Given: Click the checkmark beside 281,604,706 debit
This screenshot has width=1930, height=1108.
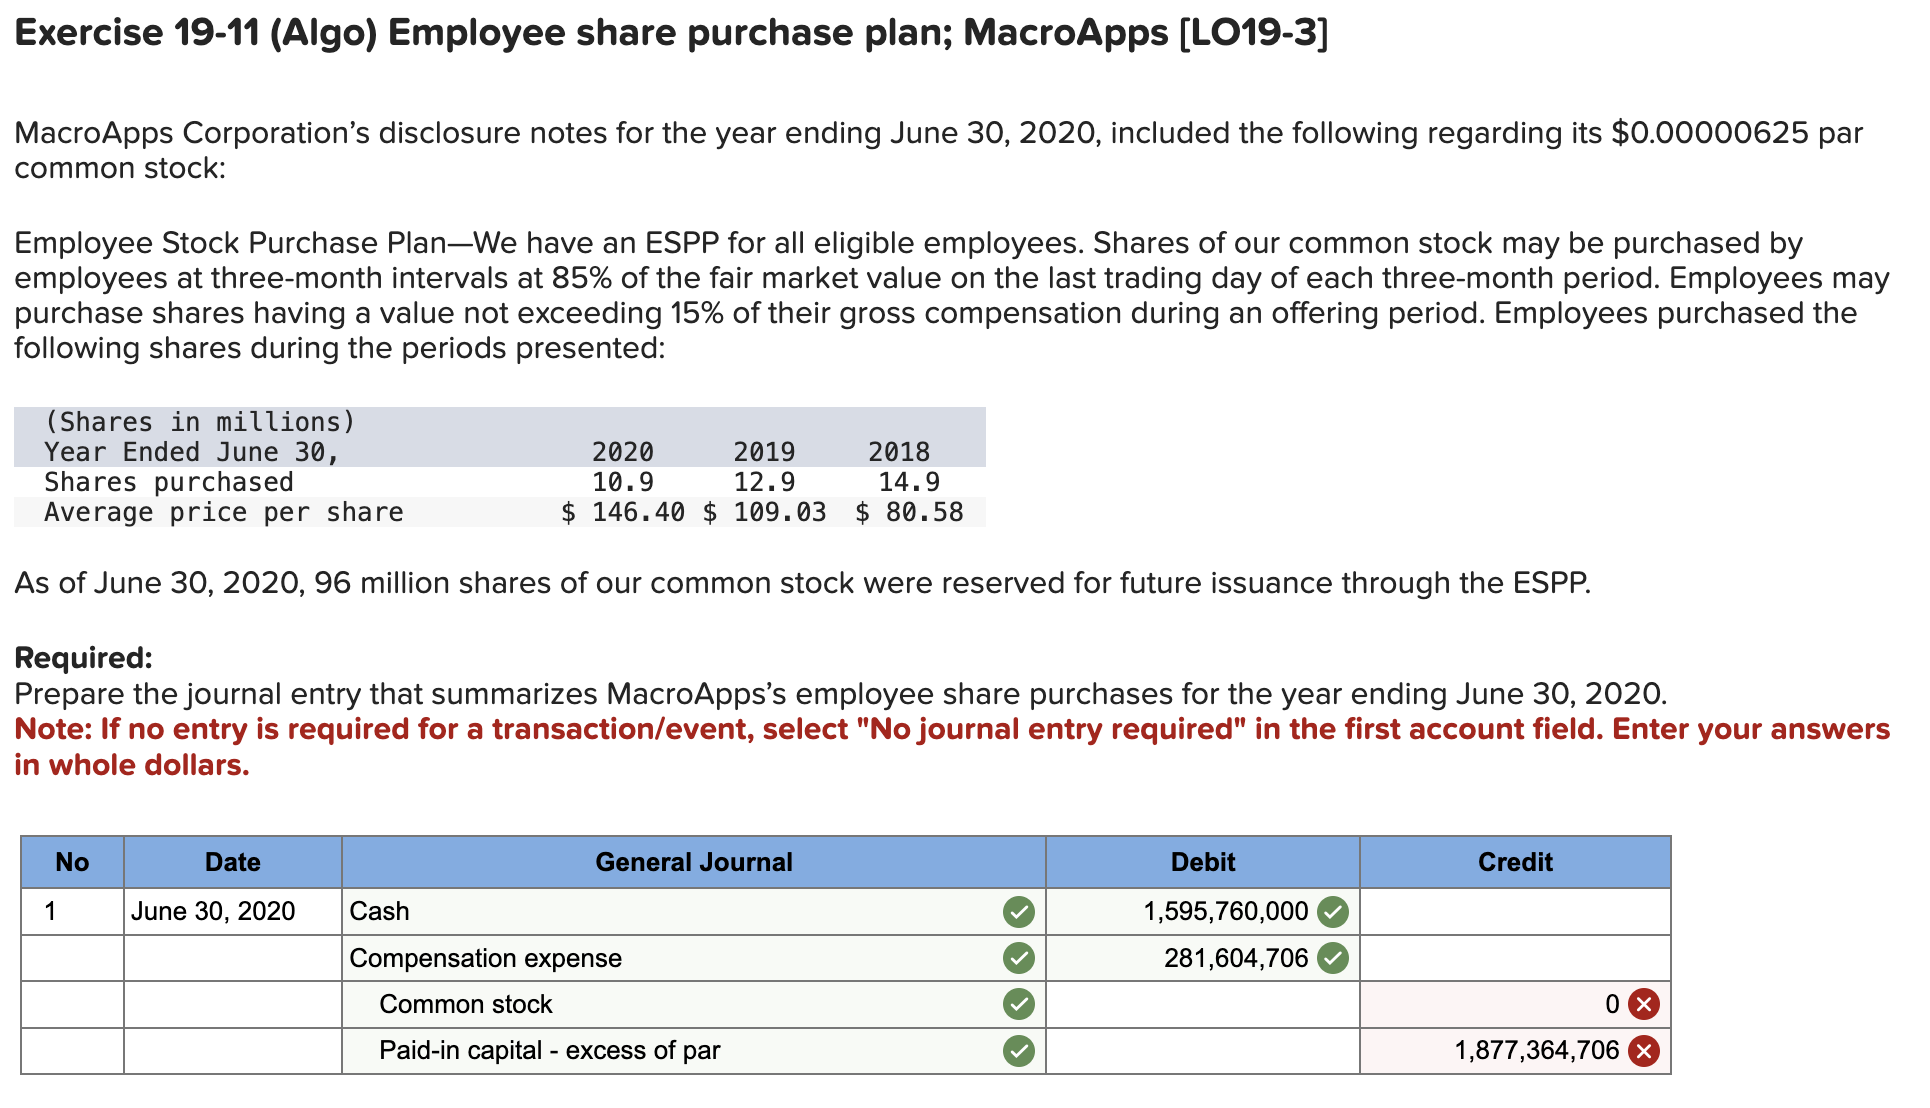Looking at the screenshot, I should [1332, 957].
